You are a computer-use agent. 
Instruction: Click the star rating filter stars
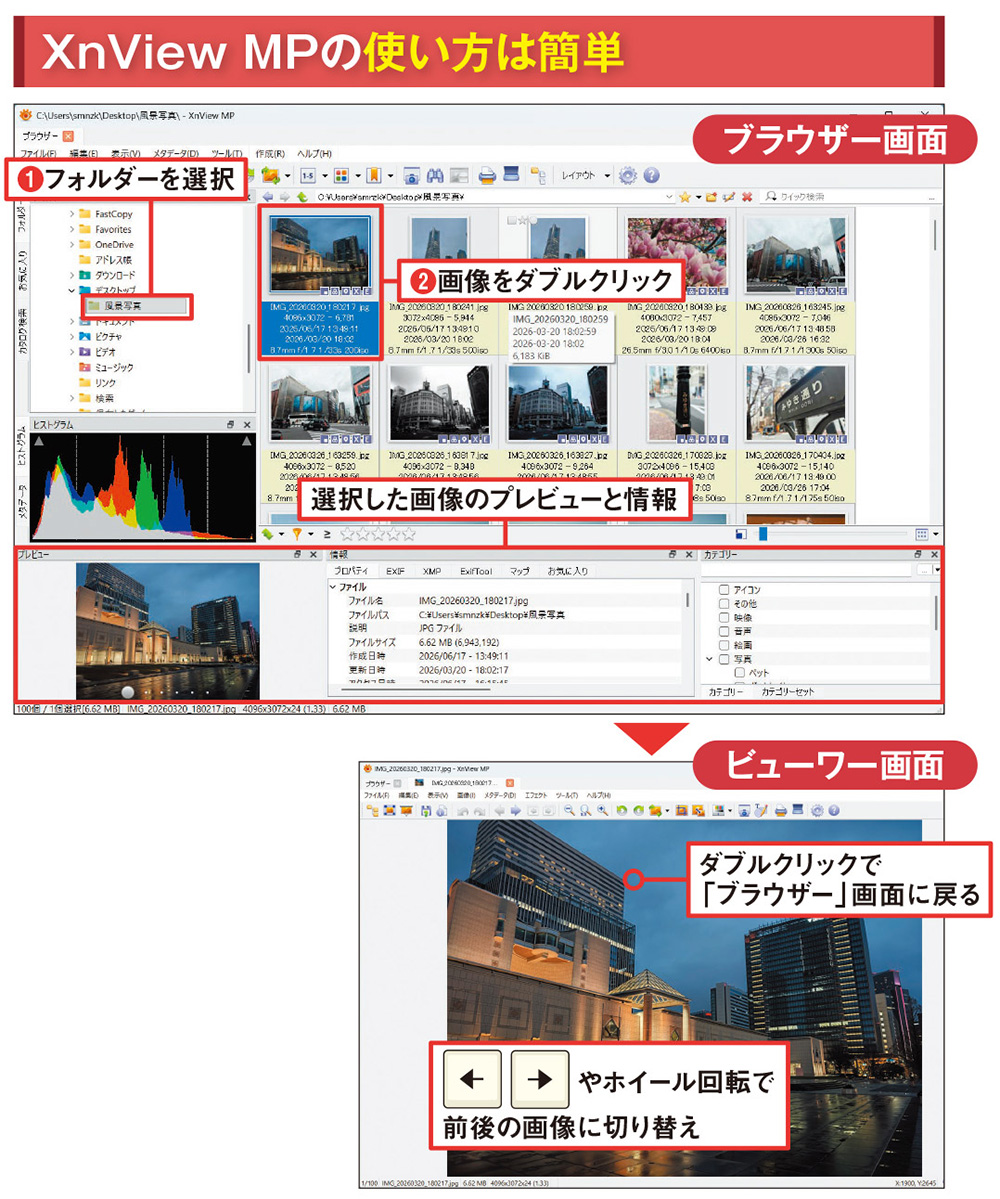click(x=378, y=534)
